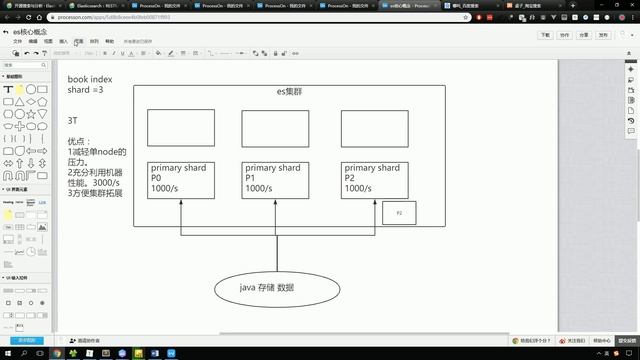Open the line width dropdown
The width and height of the screenshot is (640, 360).
pos(184,53)
